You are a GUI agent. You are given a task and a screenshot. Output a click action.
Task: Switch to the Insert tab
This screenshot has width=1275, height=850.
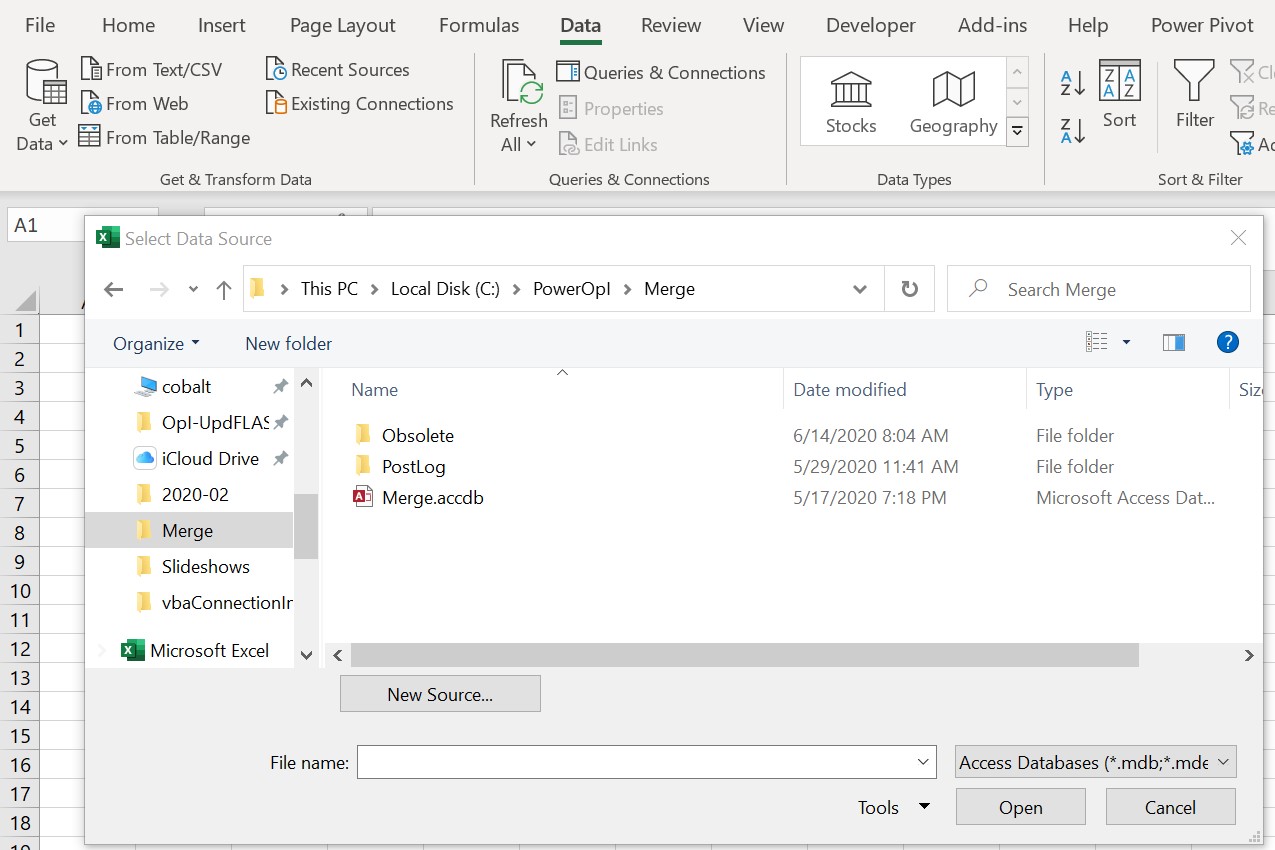222,25
